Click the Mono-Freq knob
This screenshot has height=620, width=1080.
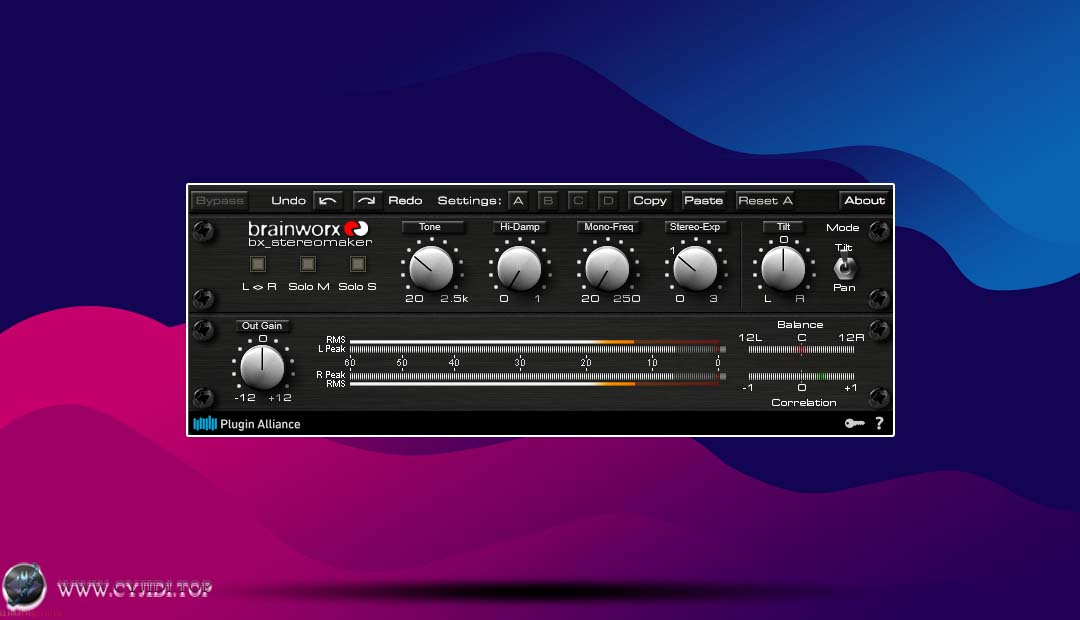(607, 269)
